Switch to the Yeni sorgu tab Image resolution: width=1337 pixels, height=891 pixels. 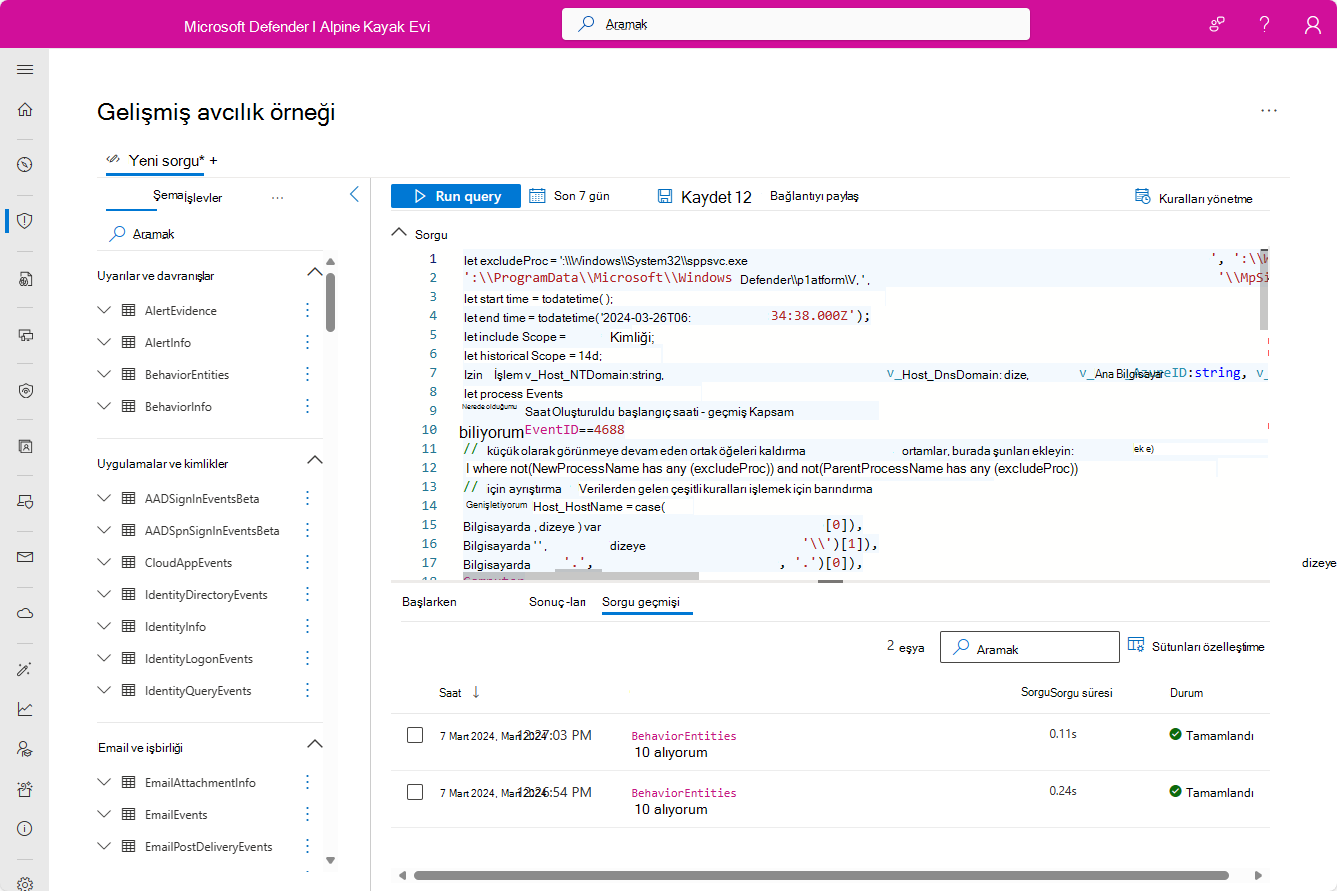155,160
